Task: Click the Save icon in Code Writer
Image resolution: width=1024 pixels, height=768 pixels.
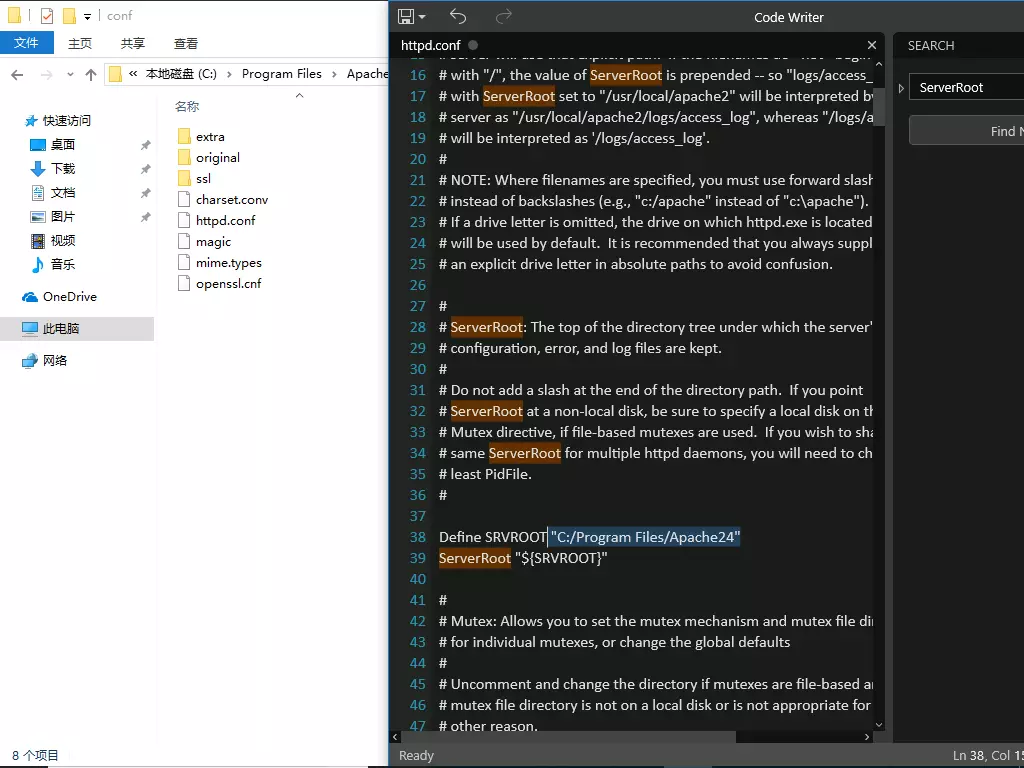Action: (406, 16)
